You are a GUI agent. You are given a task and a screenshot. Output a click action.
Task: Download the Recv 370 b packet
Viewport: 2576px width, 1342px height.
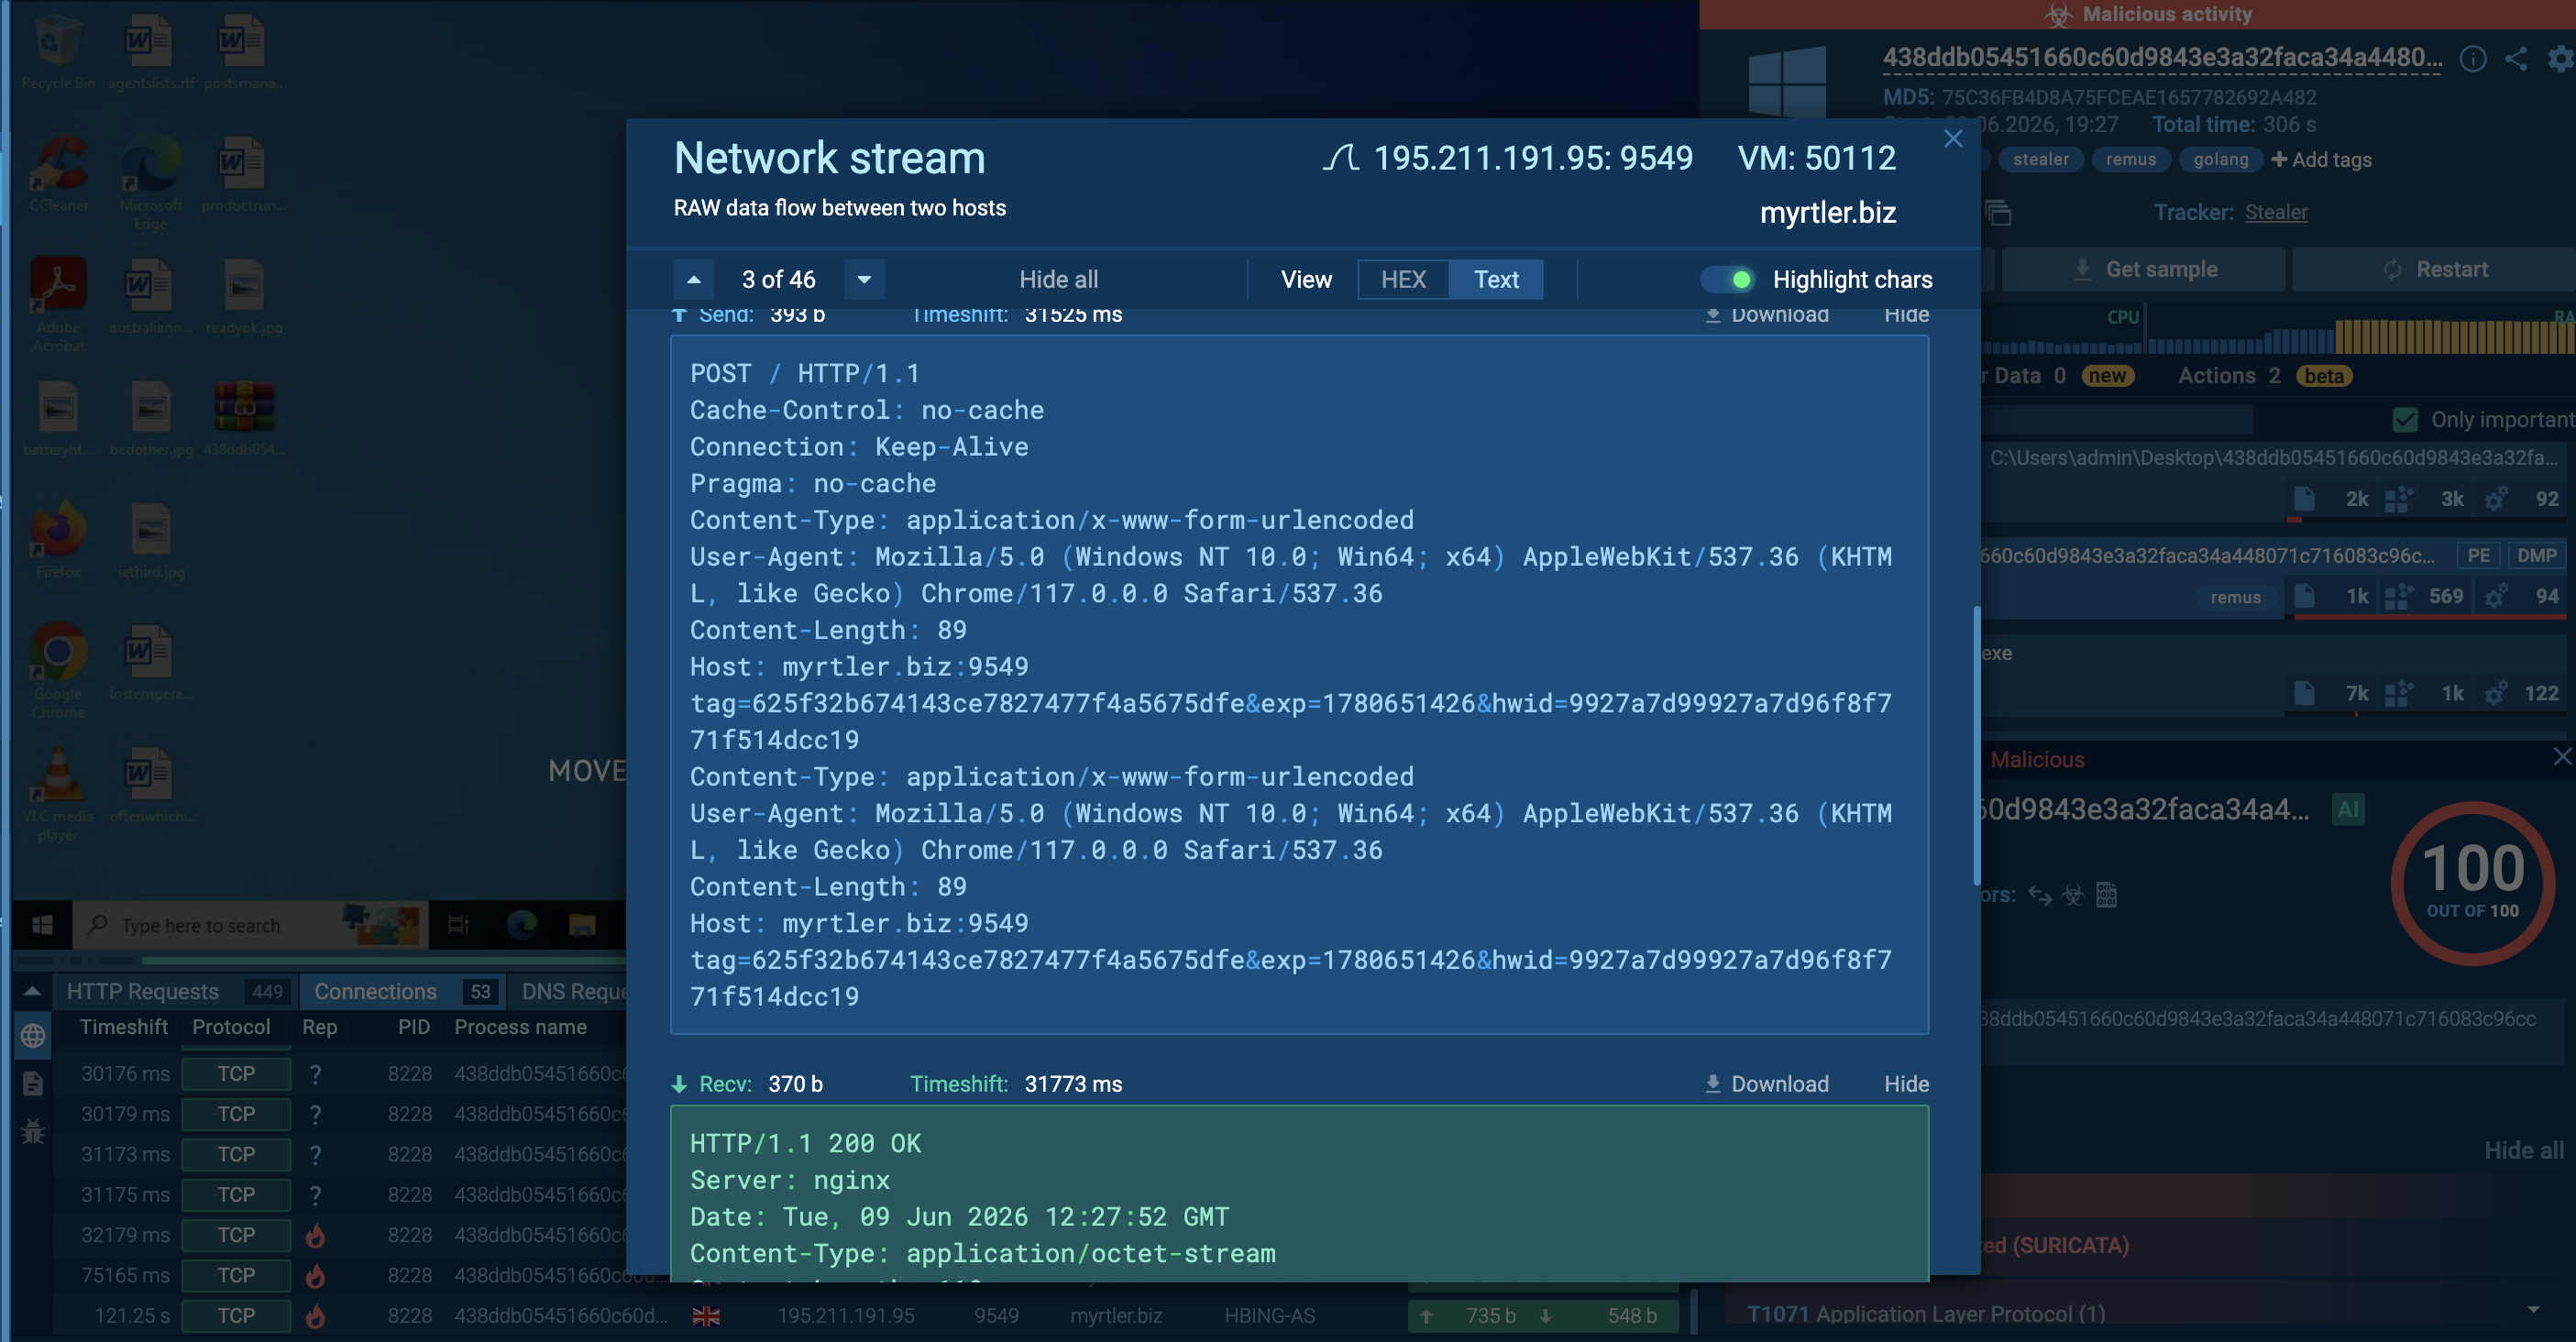pyautogui.click(x=1767, y=1084)
